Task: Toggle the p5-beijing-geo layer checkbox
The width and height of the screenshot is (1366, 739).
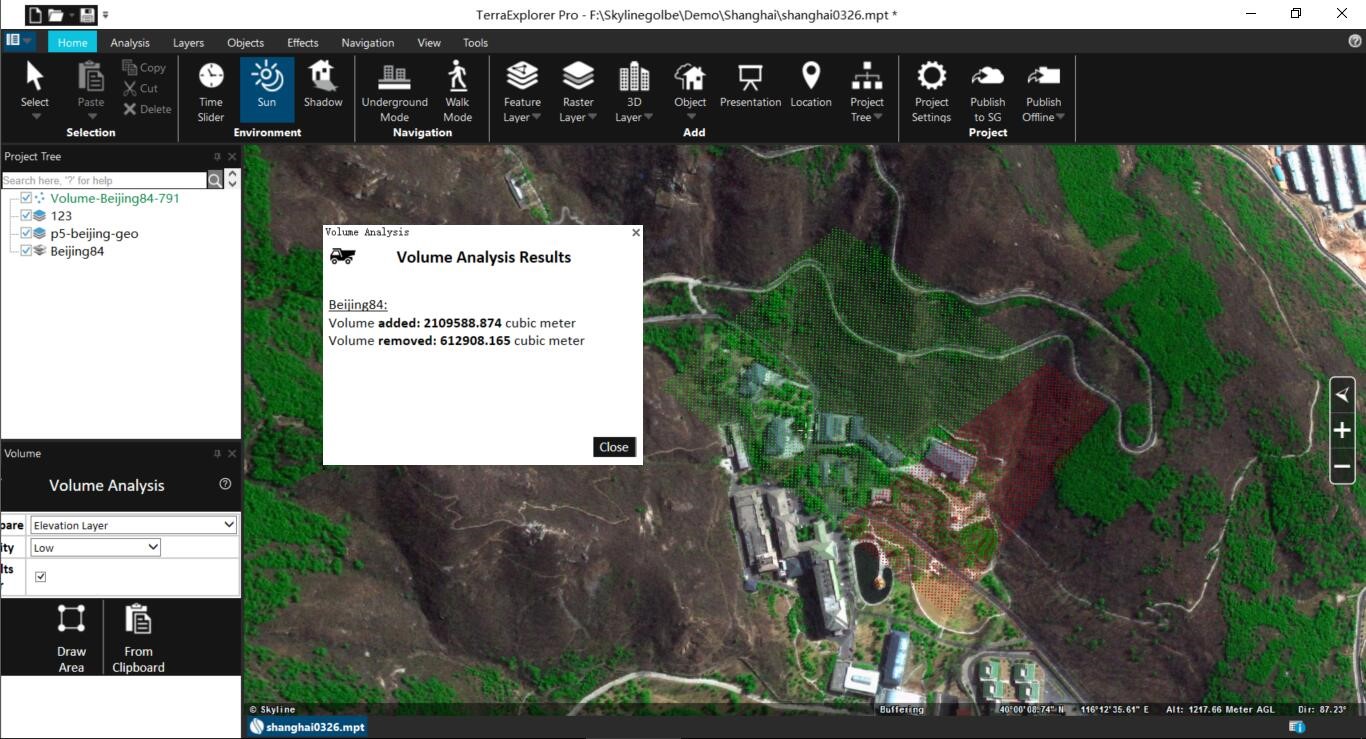Action: [x=26, y=233]
